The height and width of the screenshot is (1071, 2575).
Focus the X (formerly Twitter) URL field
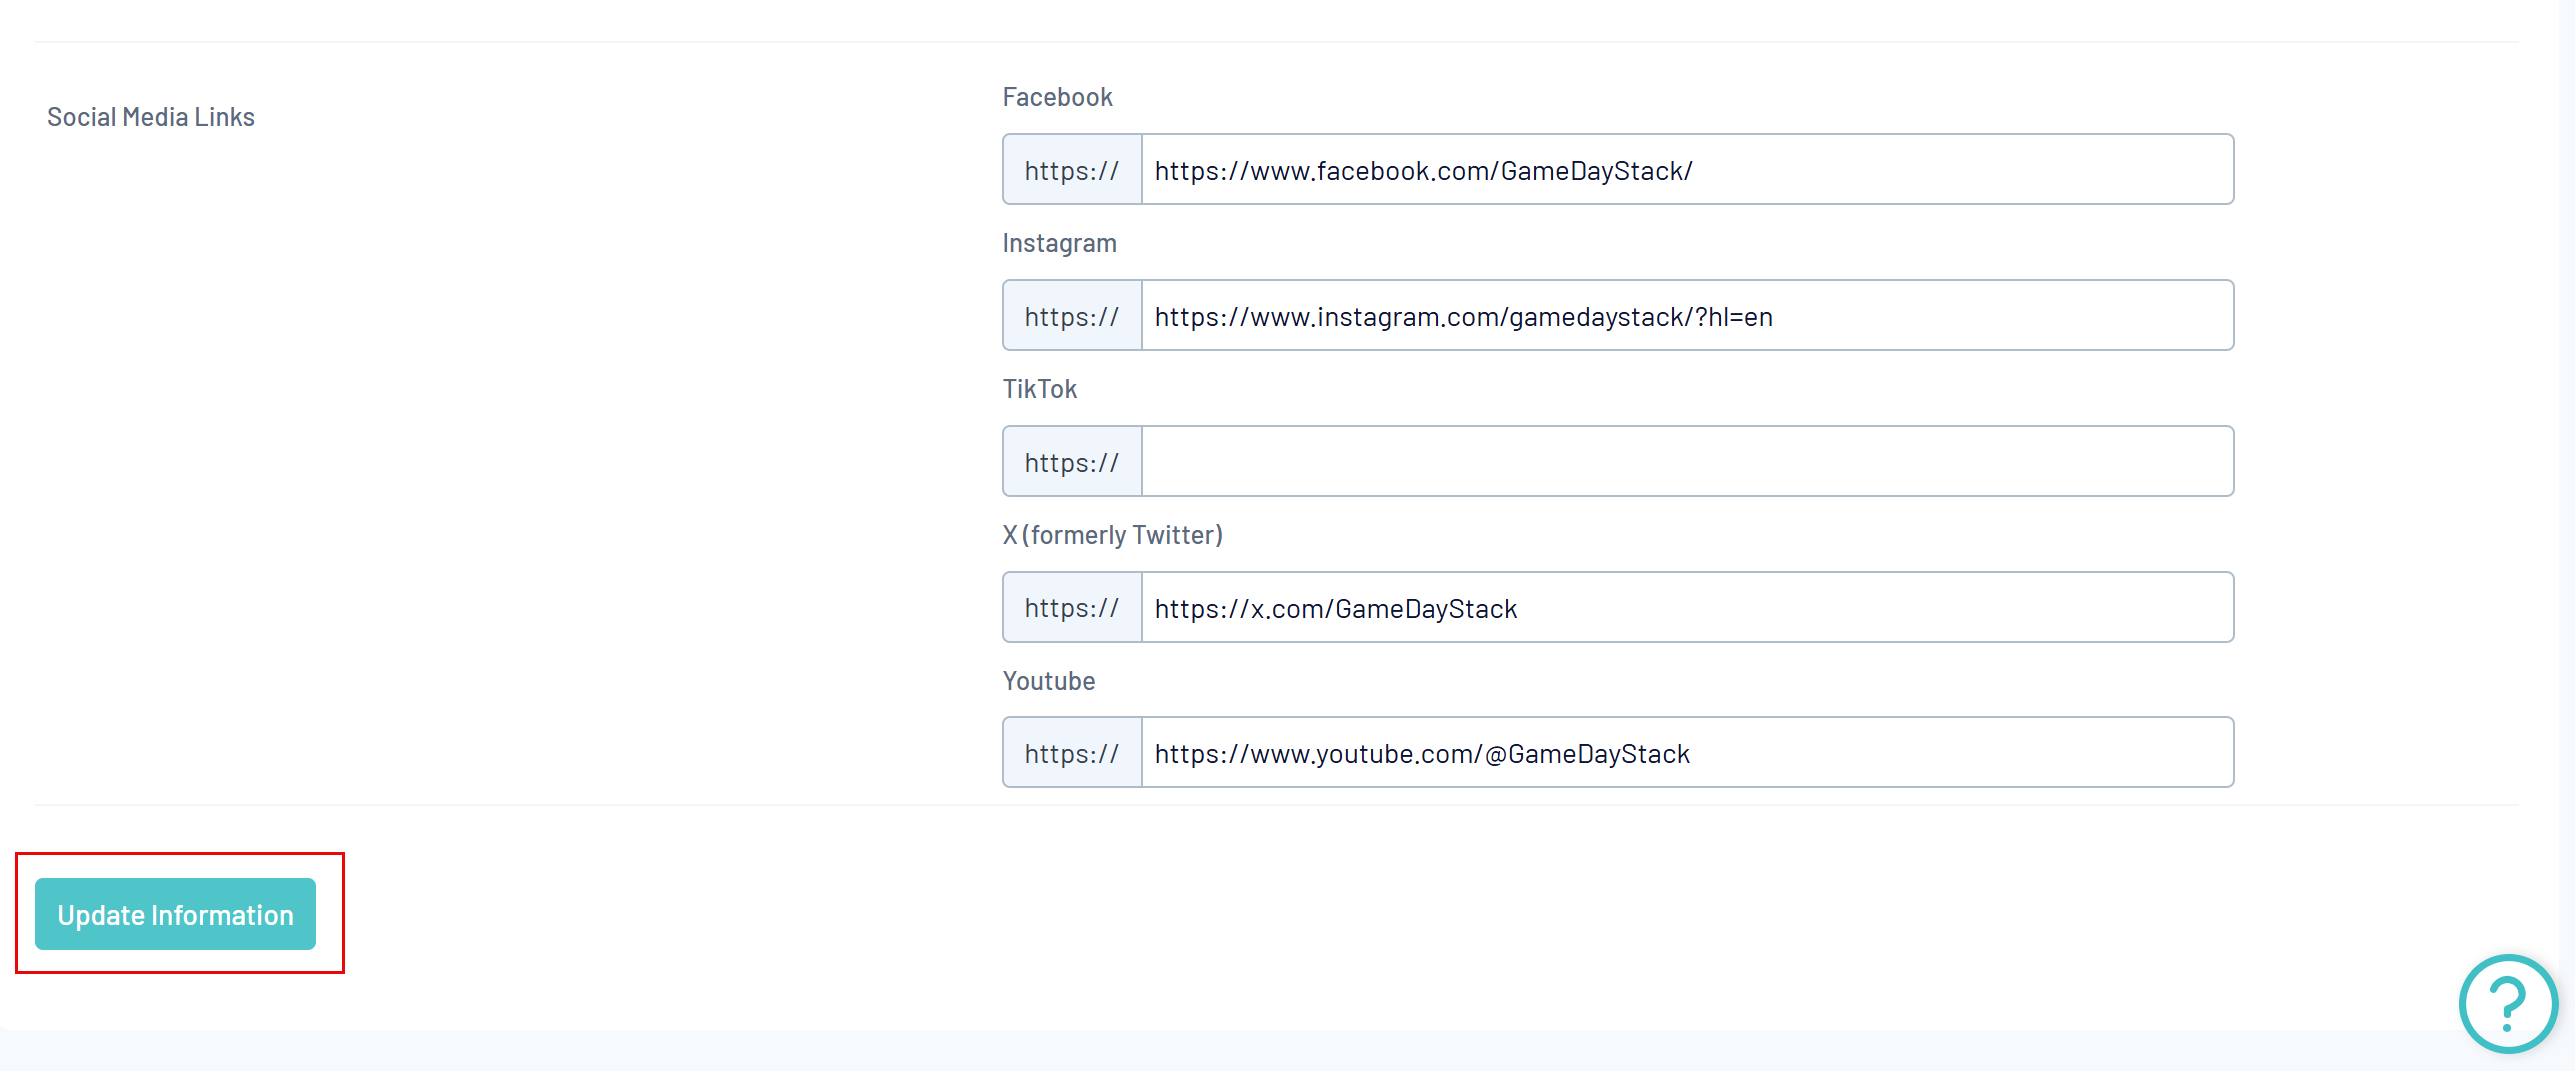(x=1687, y=608)
